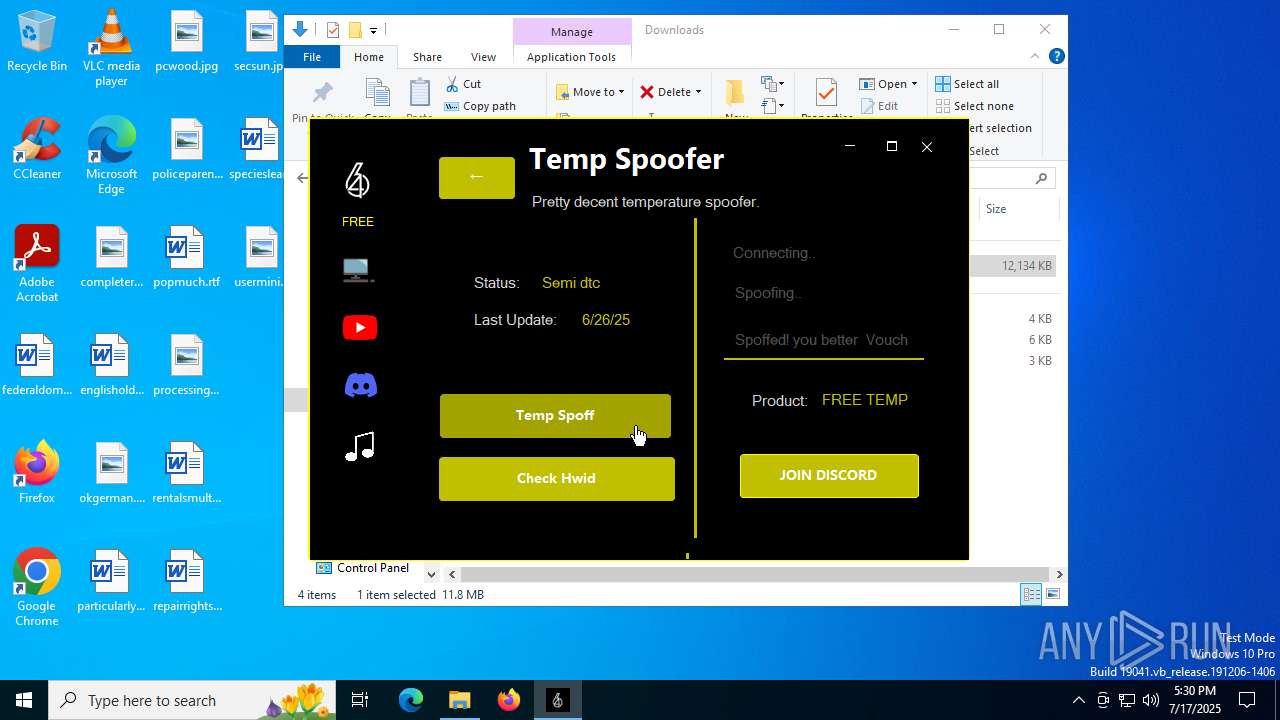
Task: Click the Explorer Help question mark icon
Action: point(1056,57)
